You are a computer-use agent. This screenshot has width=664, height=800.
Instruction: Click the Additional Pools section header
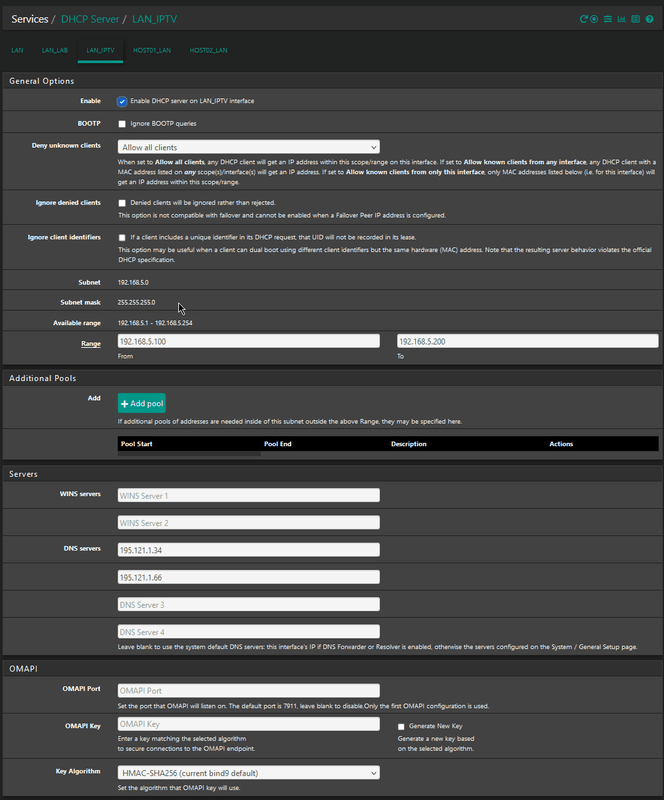pos(42,379)
